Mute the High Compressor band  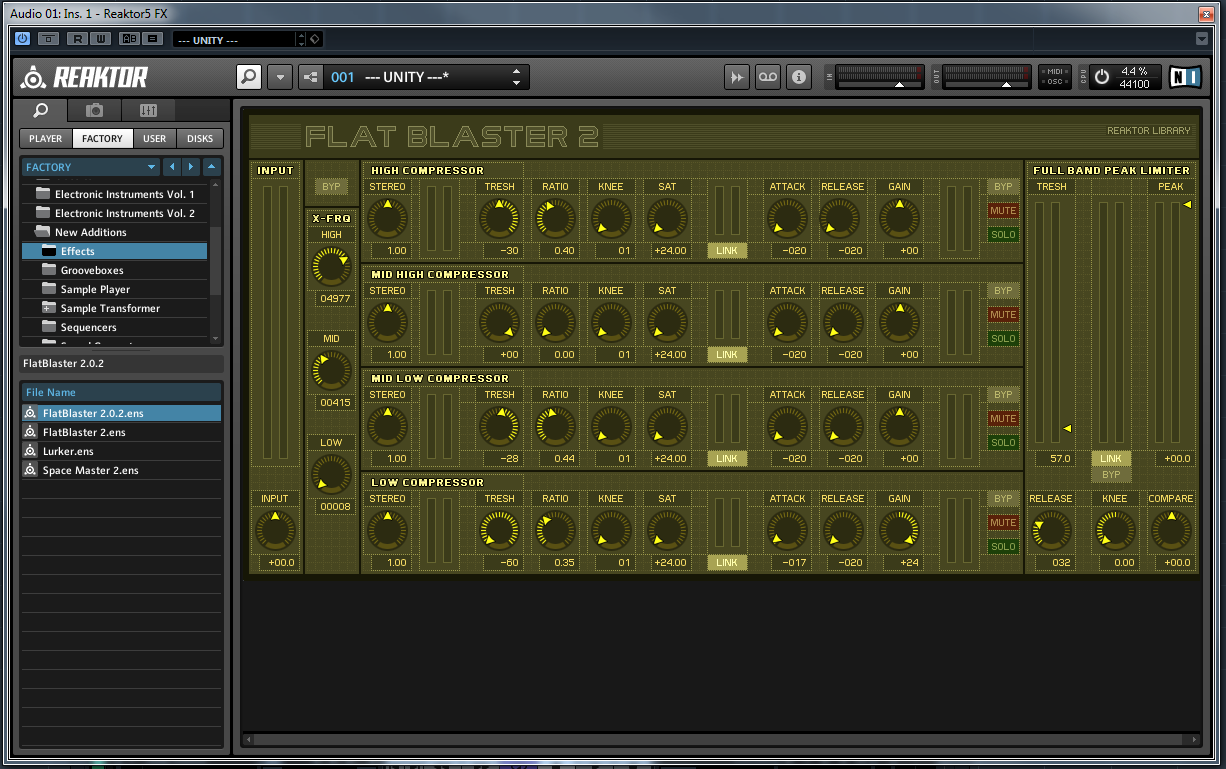[1003, 211]
